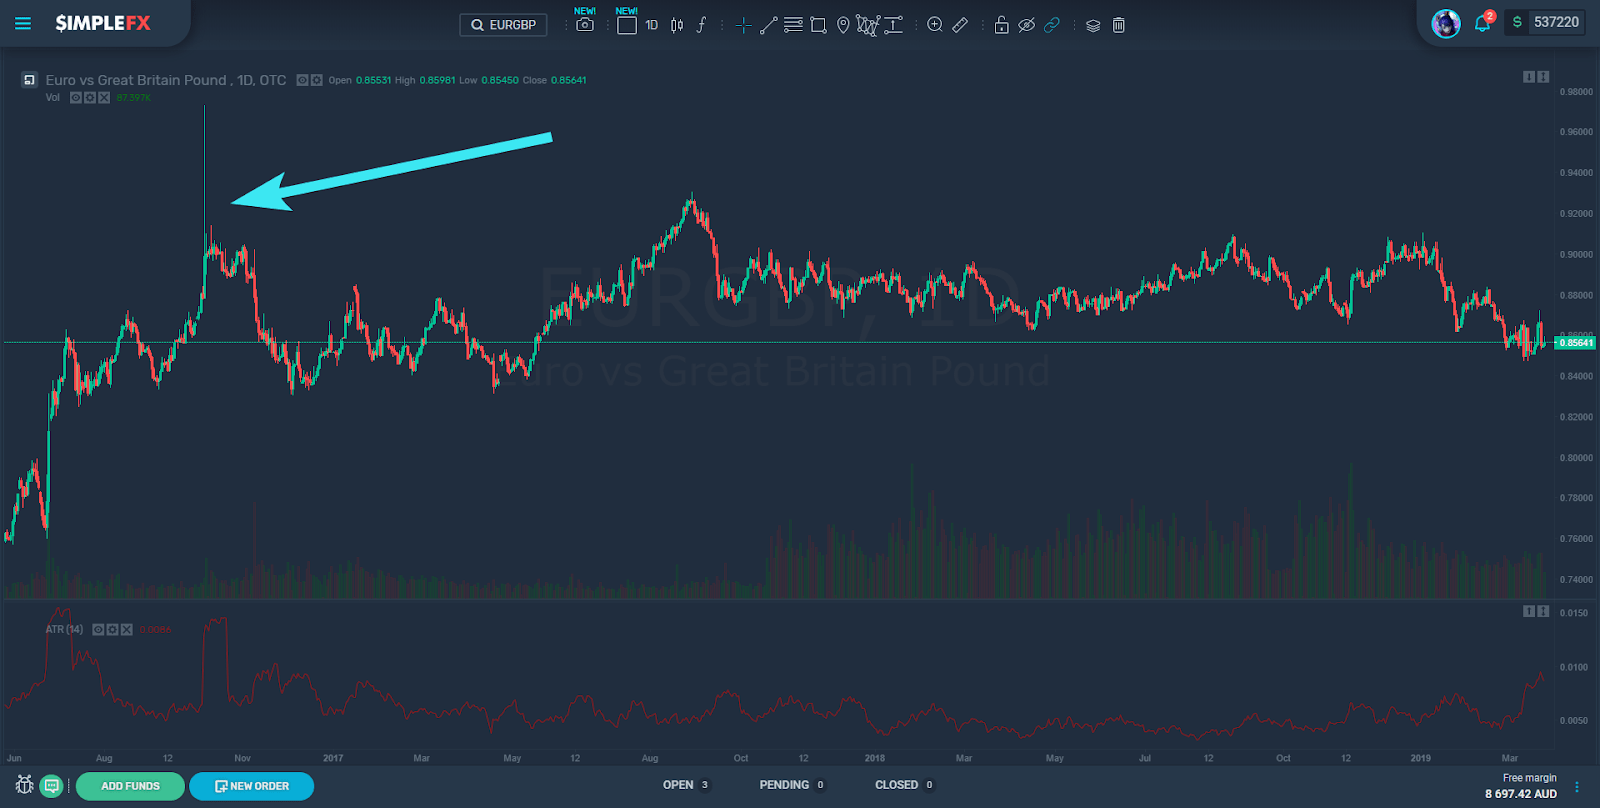1600x808 pixels.
Task: Toggle hide all drawings eye icon
Action: 1026,25
